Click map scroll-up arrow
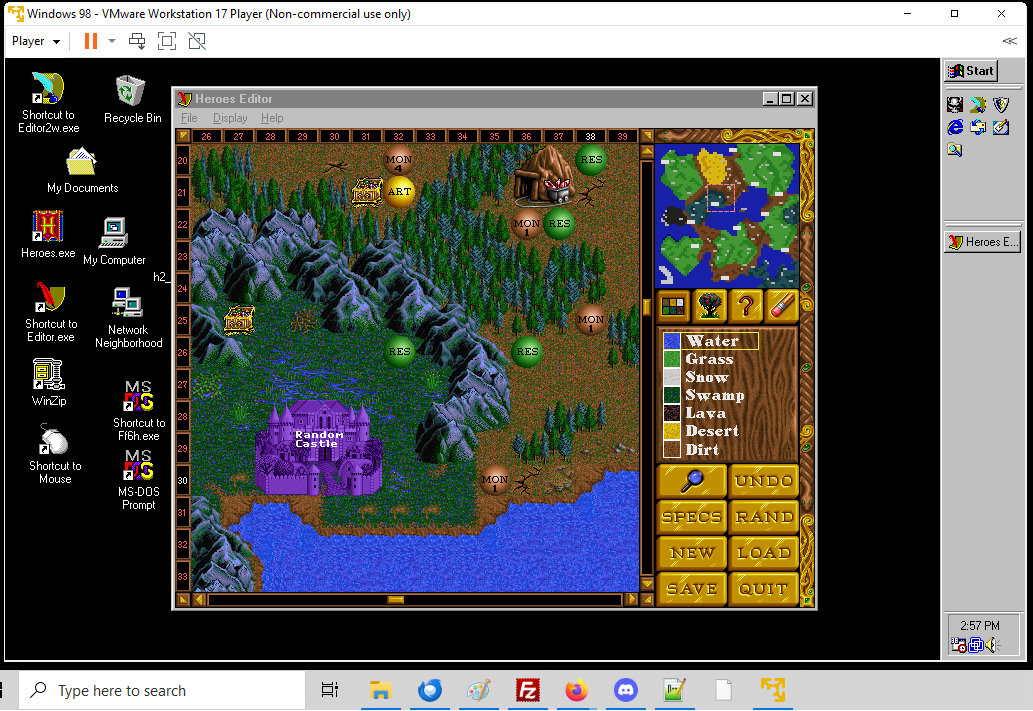 tap(647, 152)
